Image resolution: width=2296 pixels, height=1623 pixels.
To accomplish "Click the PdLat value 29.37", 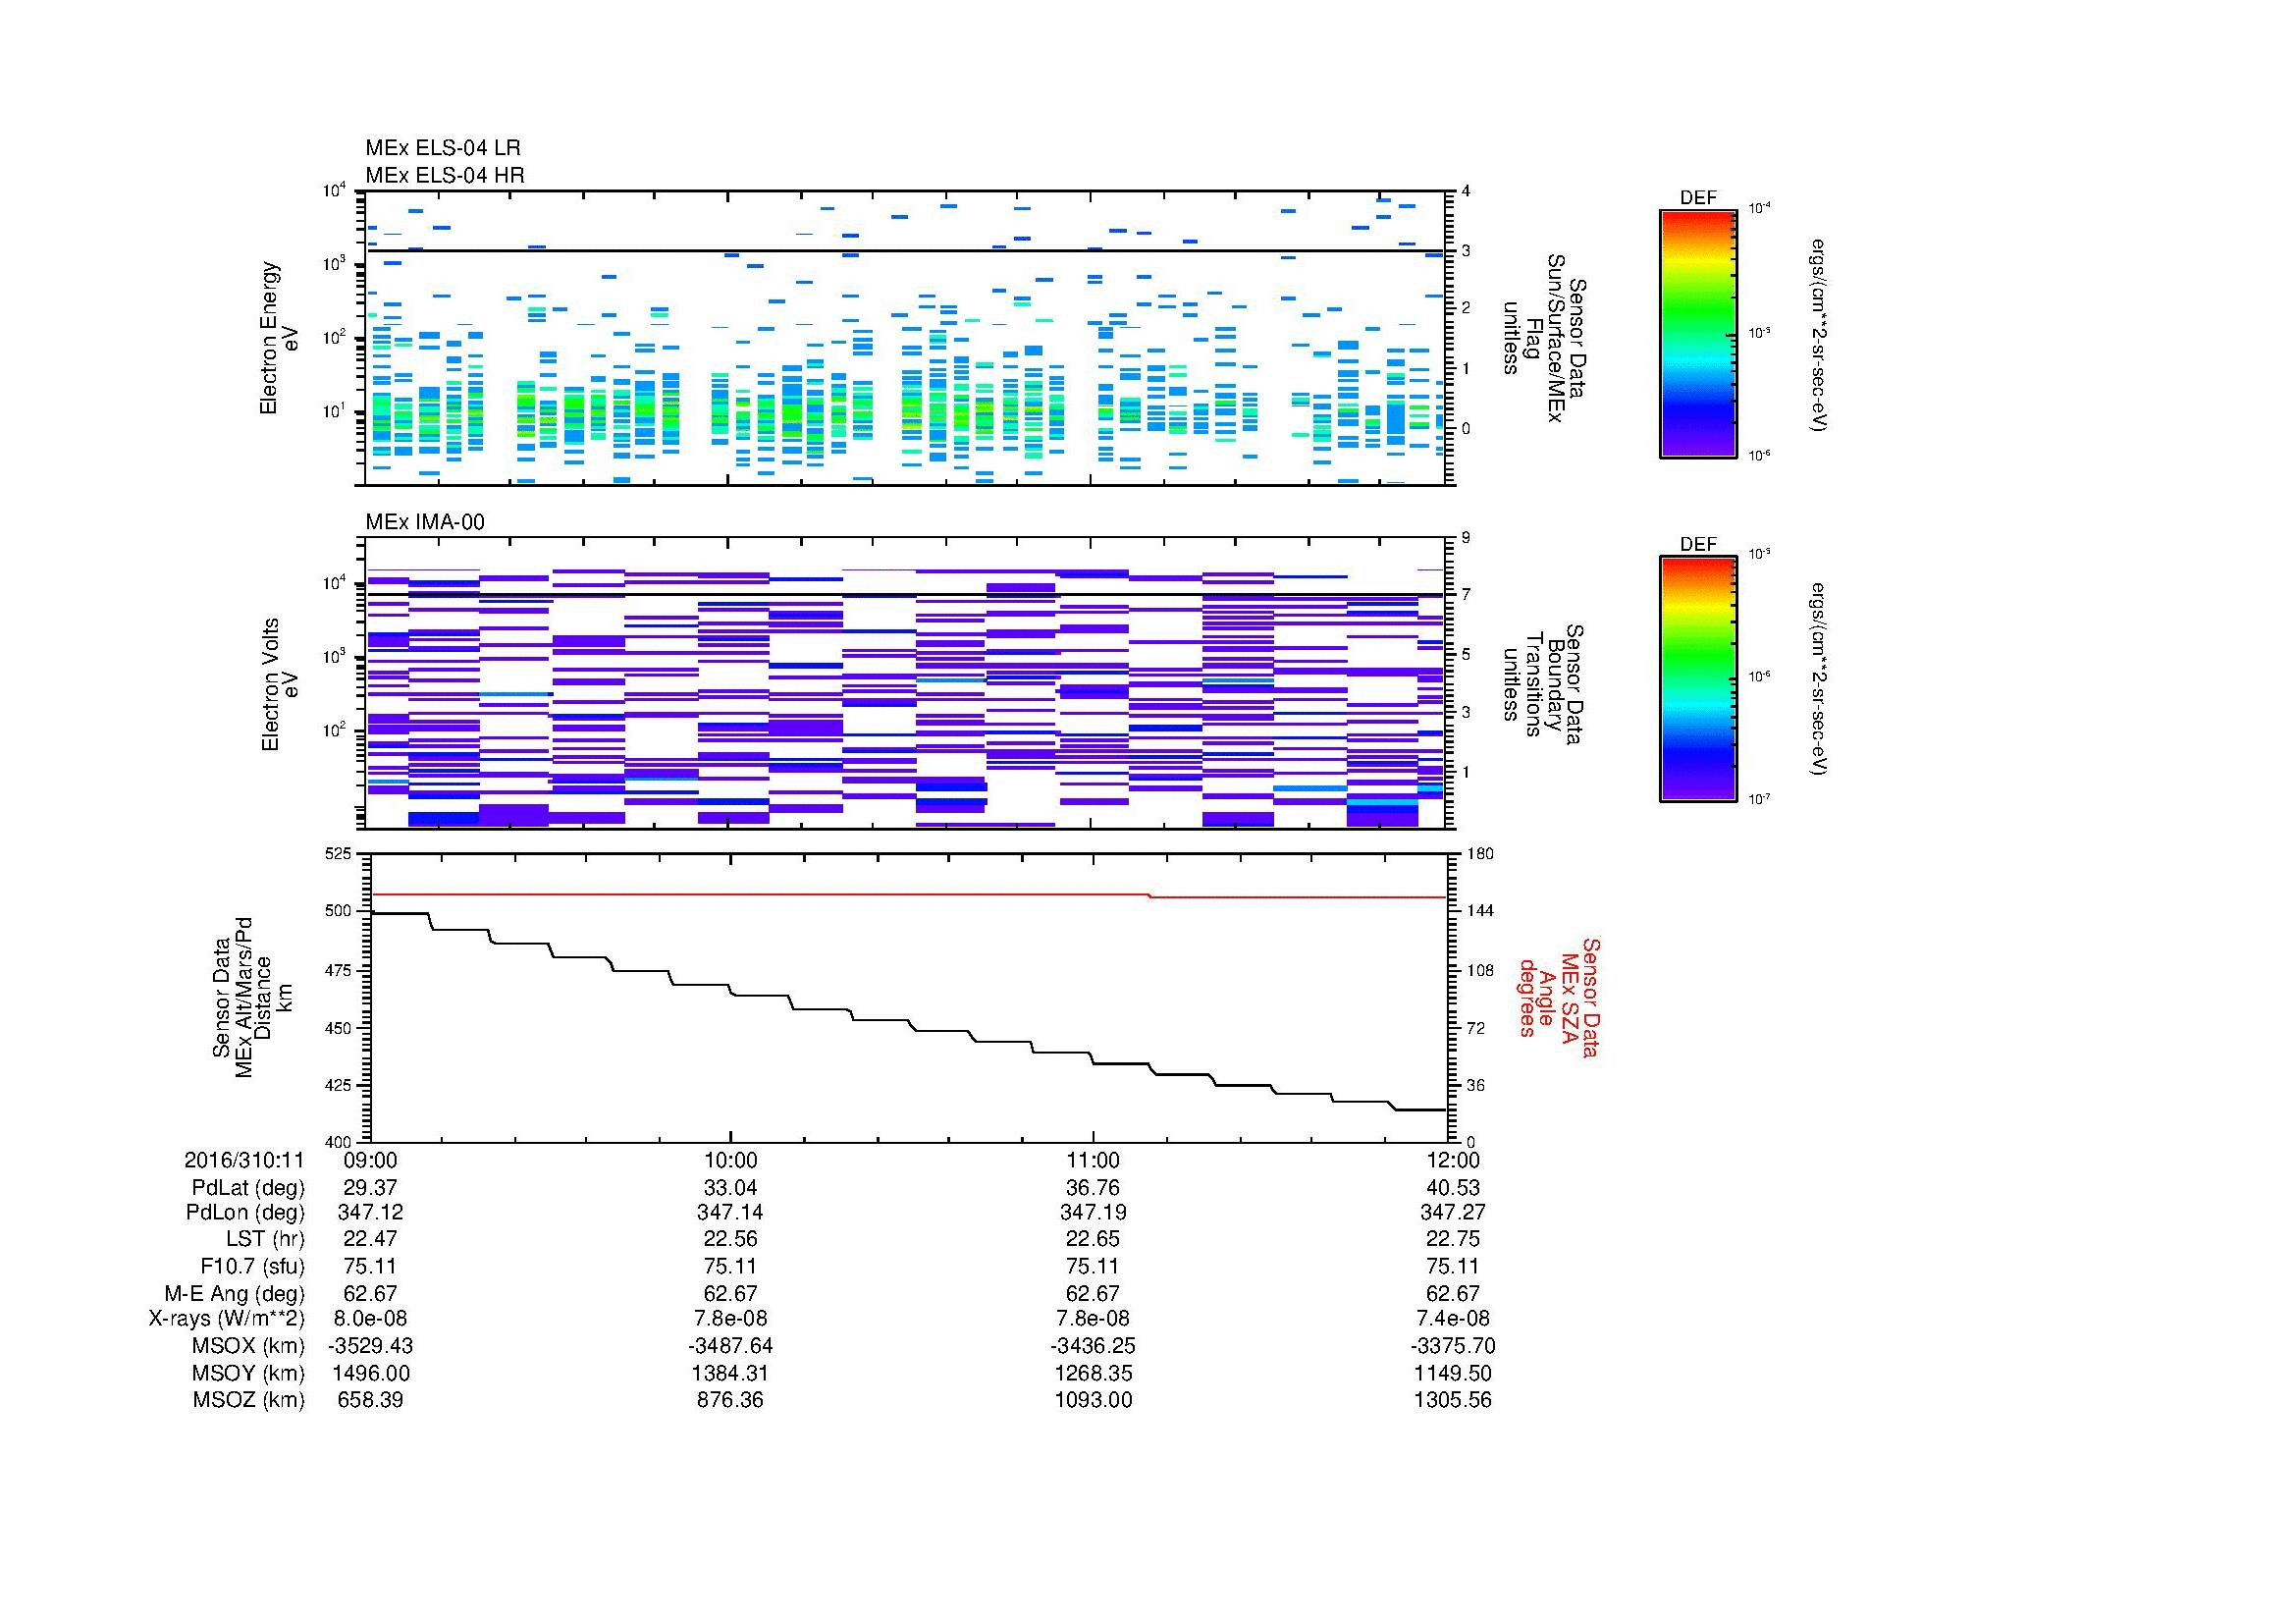I will tap(370, 1188).
